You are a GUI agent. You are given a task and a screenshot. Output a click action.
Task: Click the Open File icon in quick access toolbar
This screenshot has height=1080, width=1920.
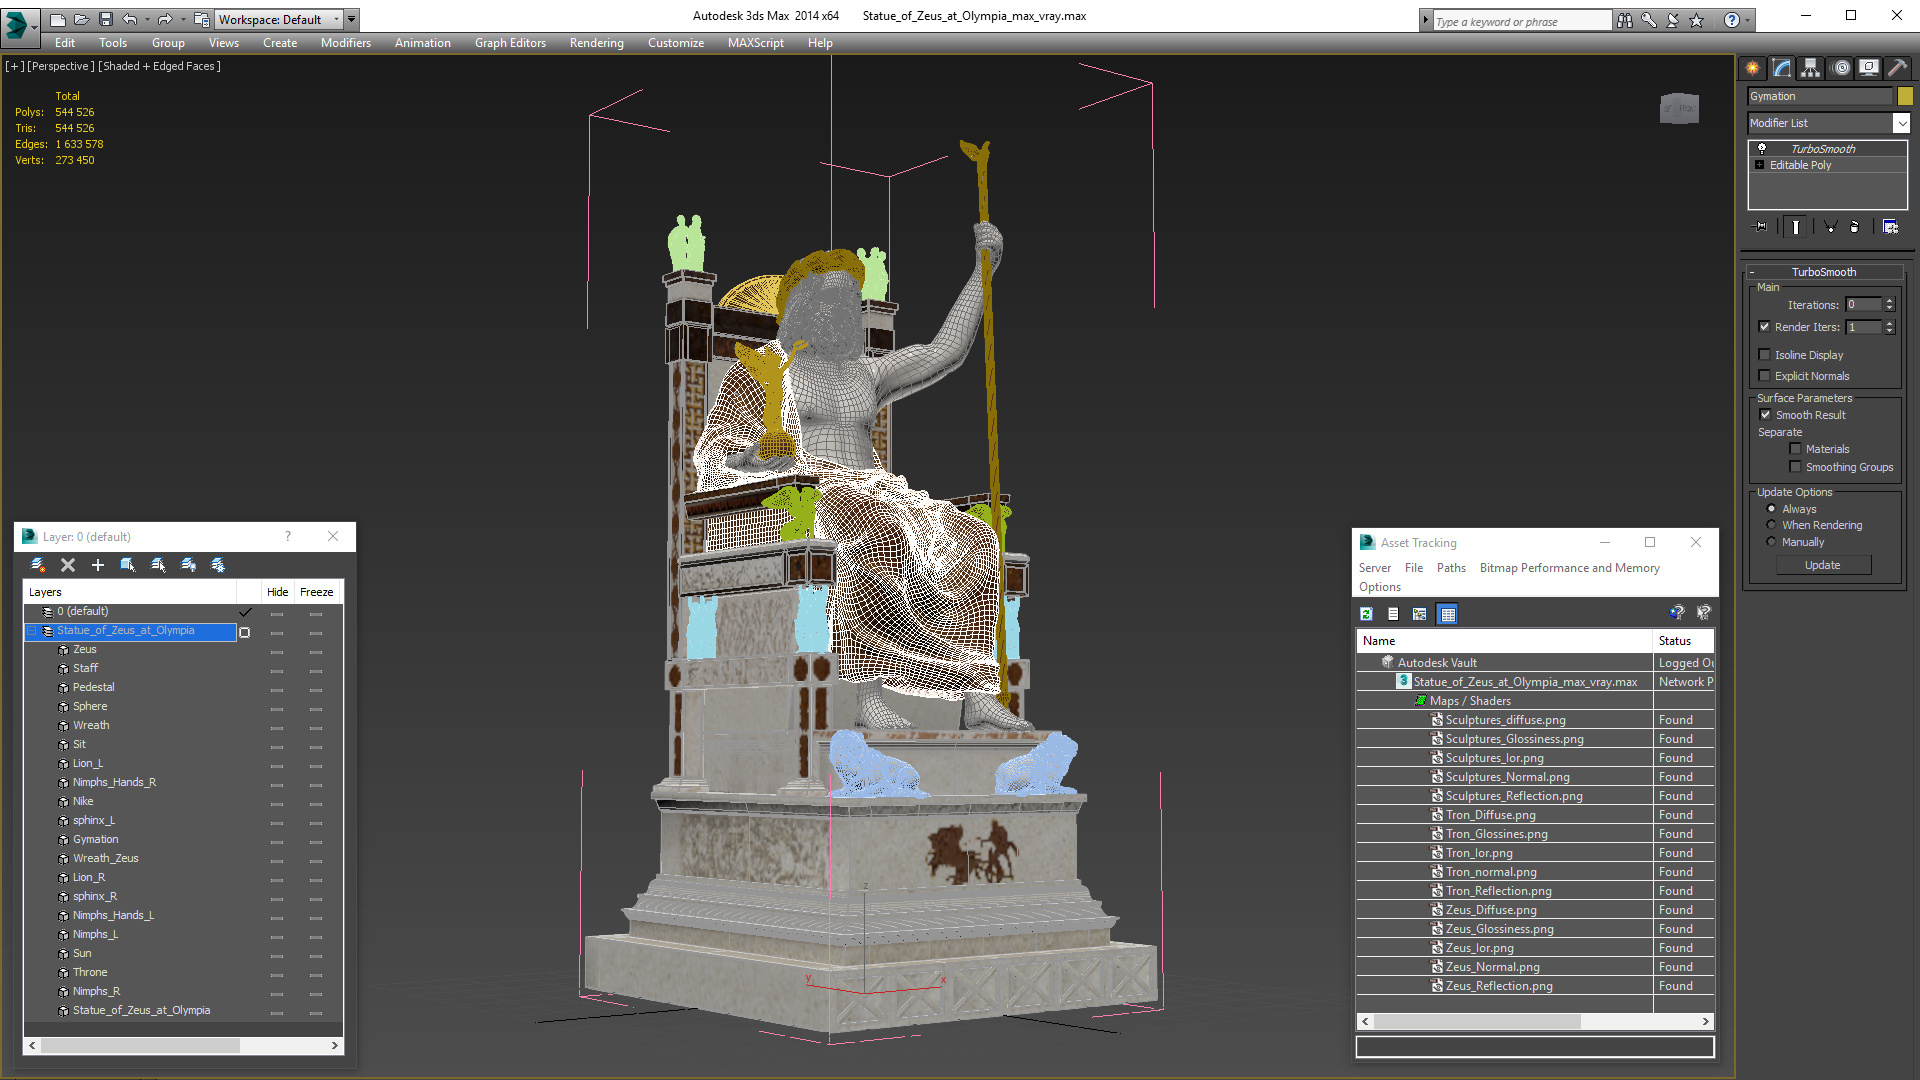coord(82,19)
